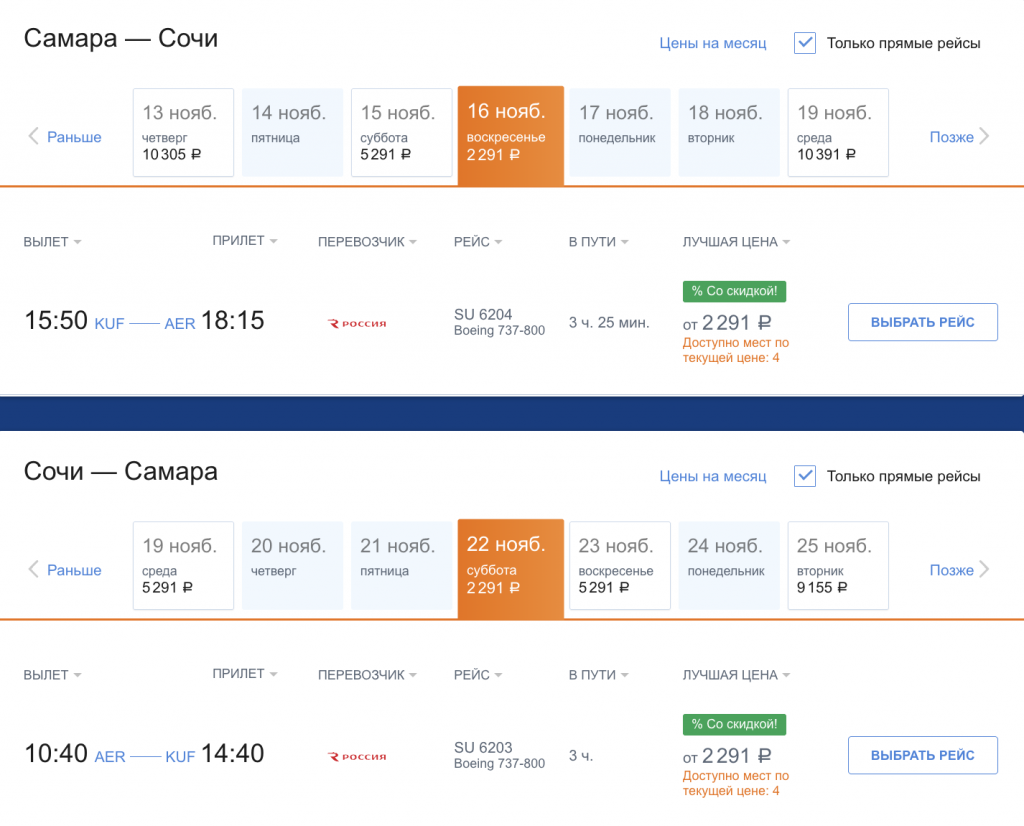Toggle direct flights only for Сочи — Самара
The width and height of the screenshot is (1024, 826).
tap(805, 476)
